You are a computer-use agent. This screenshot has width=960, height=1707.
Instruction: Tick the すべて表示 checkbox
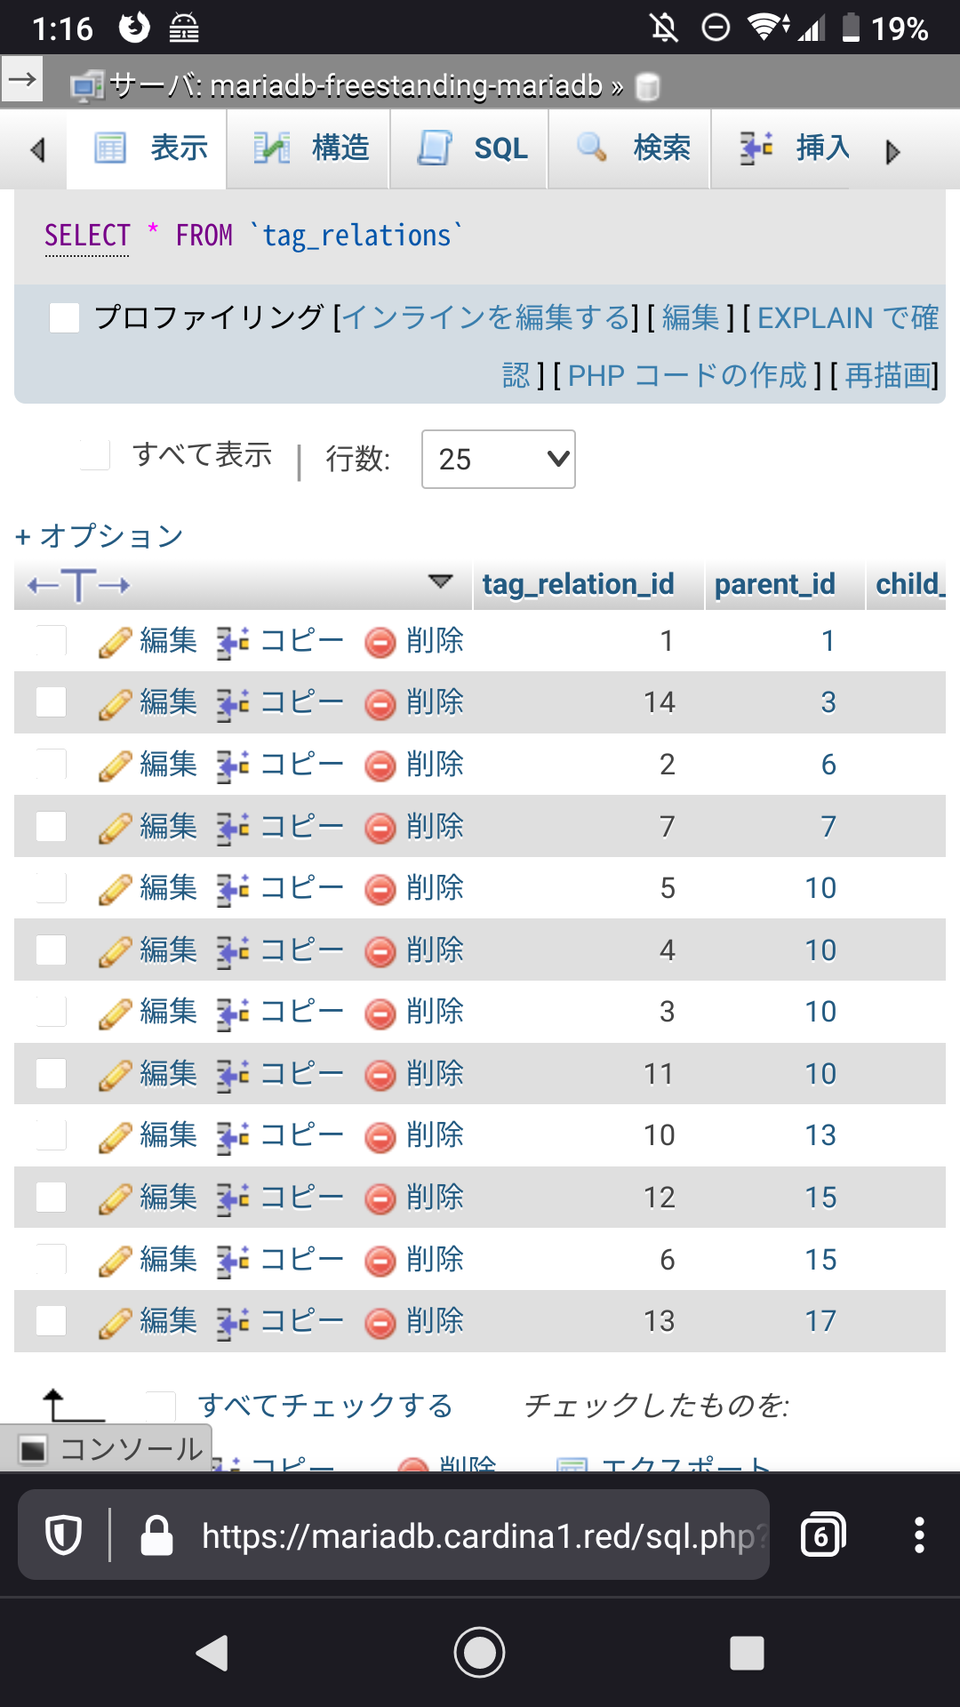point(95,455)
